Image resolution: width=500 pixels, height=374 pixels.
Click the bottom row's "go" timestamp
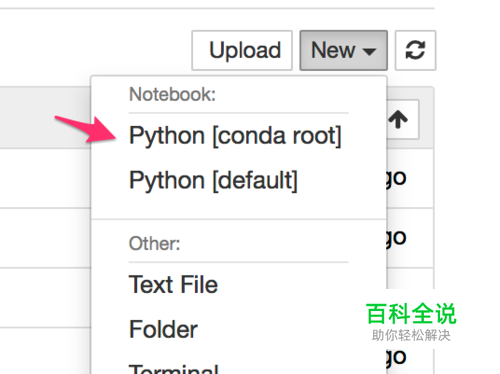click(x=396, y=358)
